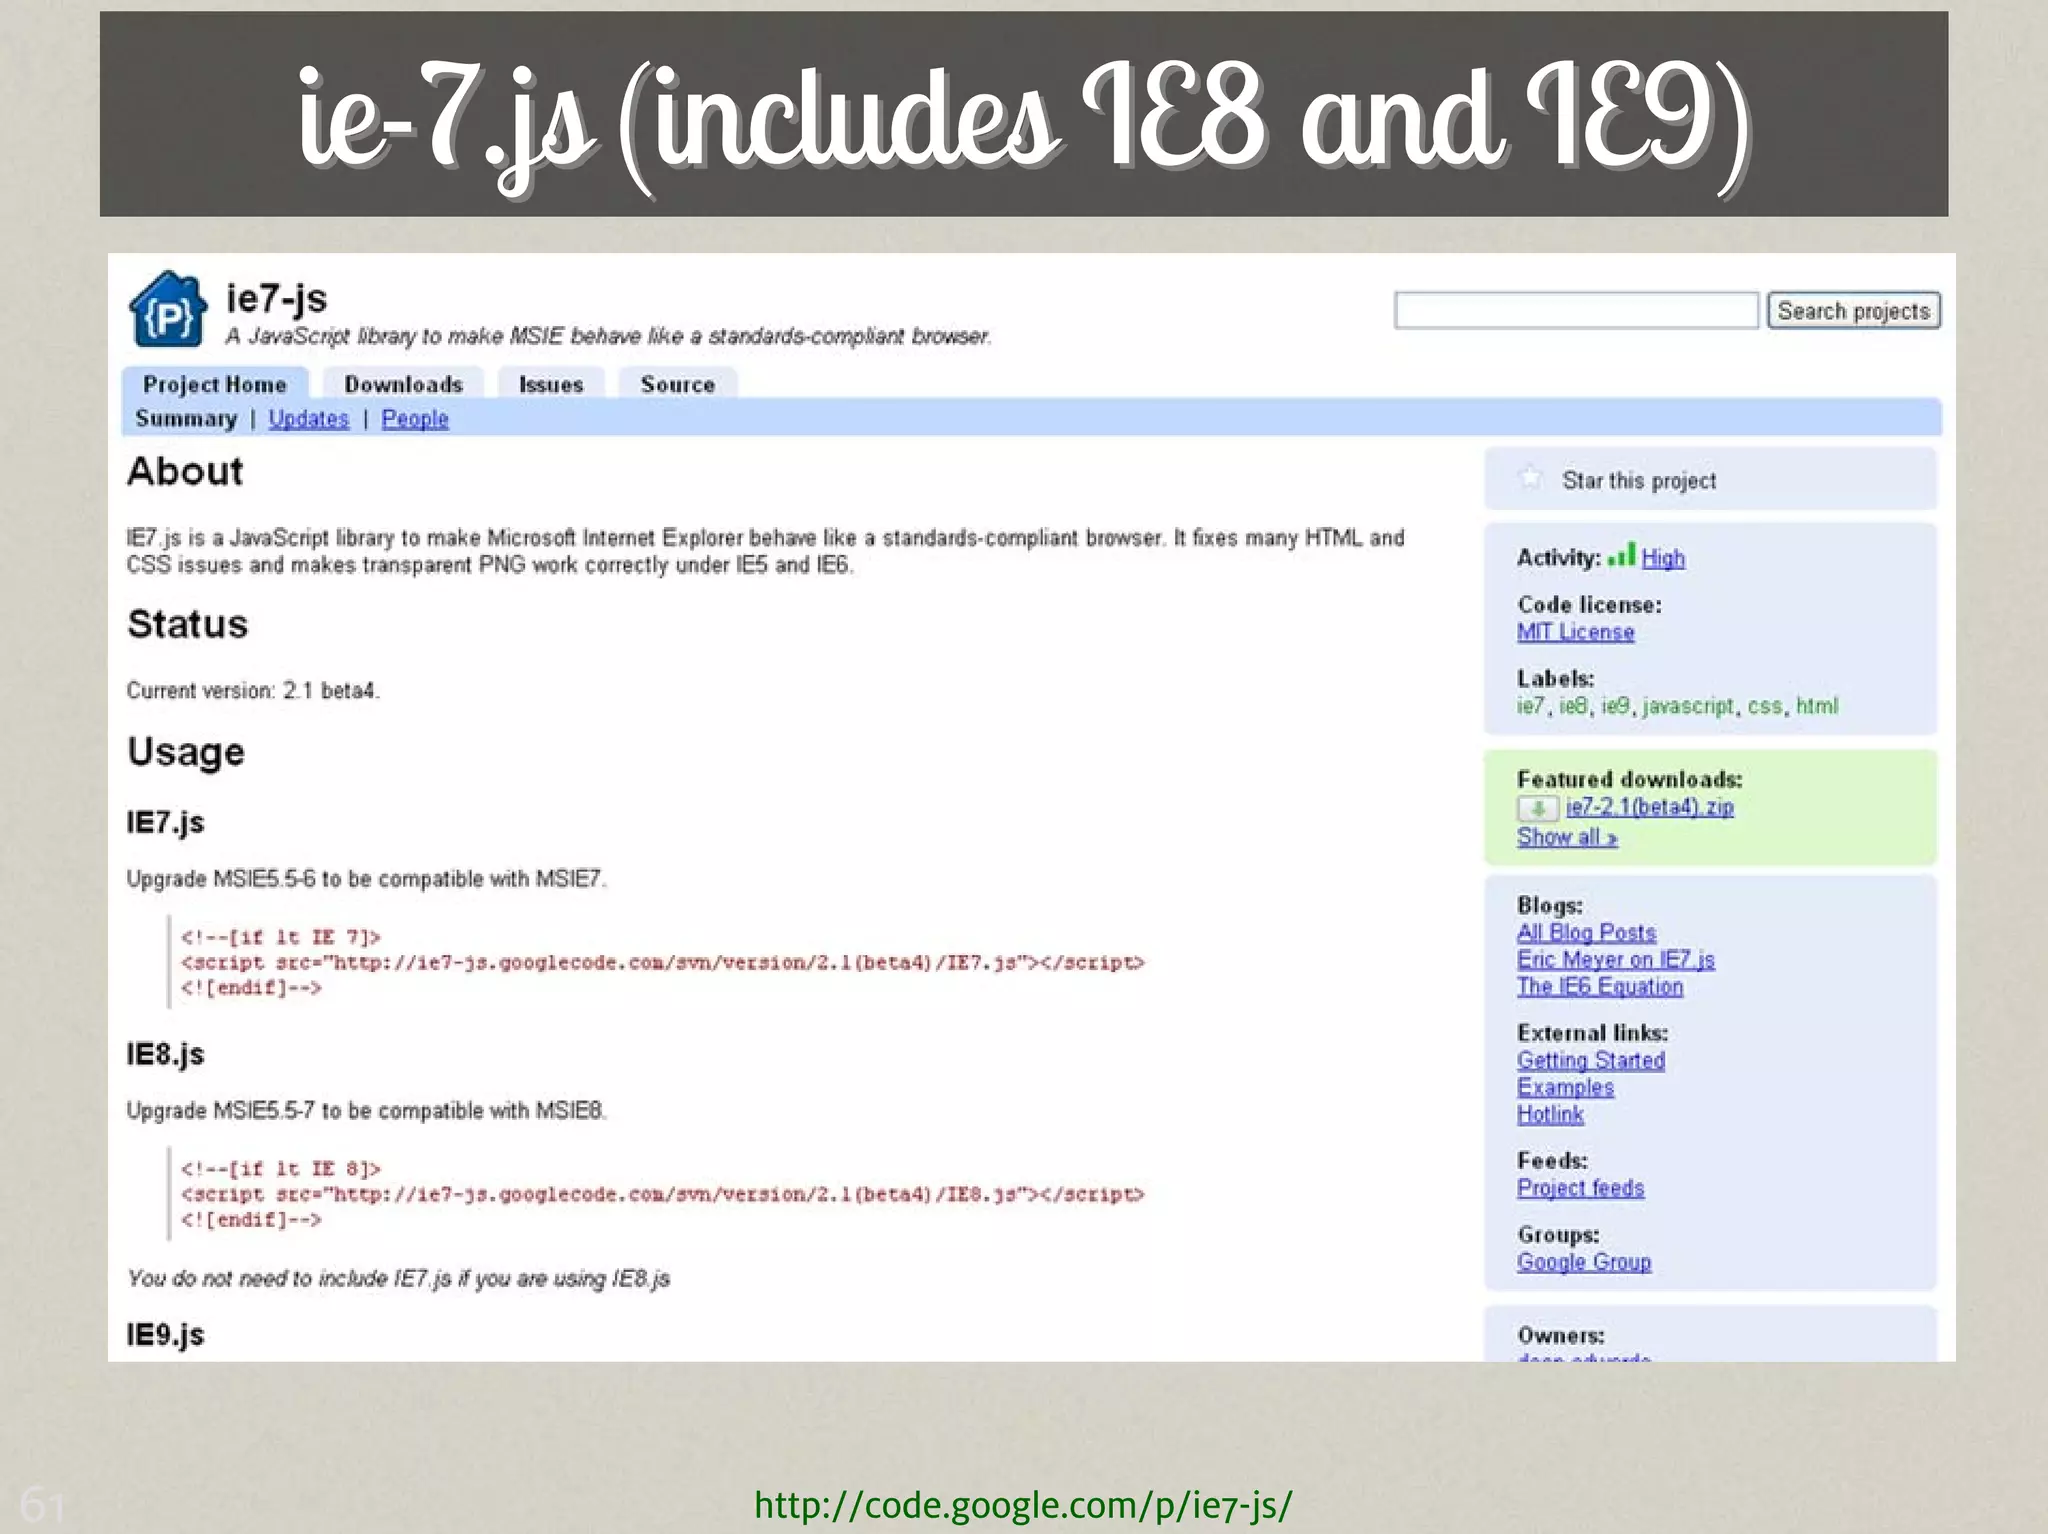The width and height of the screenshot is (2048, 1534).
Task: Click the ie7-js project logo icon
Action: pos(168,310)
